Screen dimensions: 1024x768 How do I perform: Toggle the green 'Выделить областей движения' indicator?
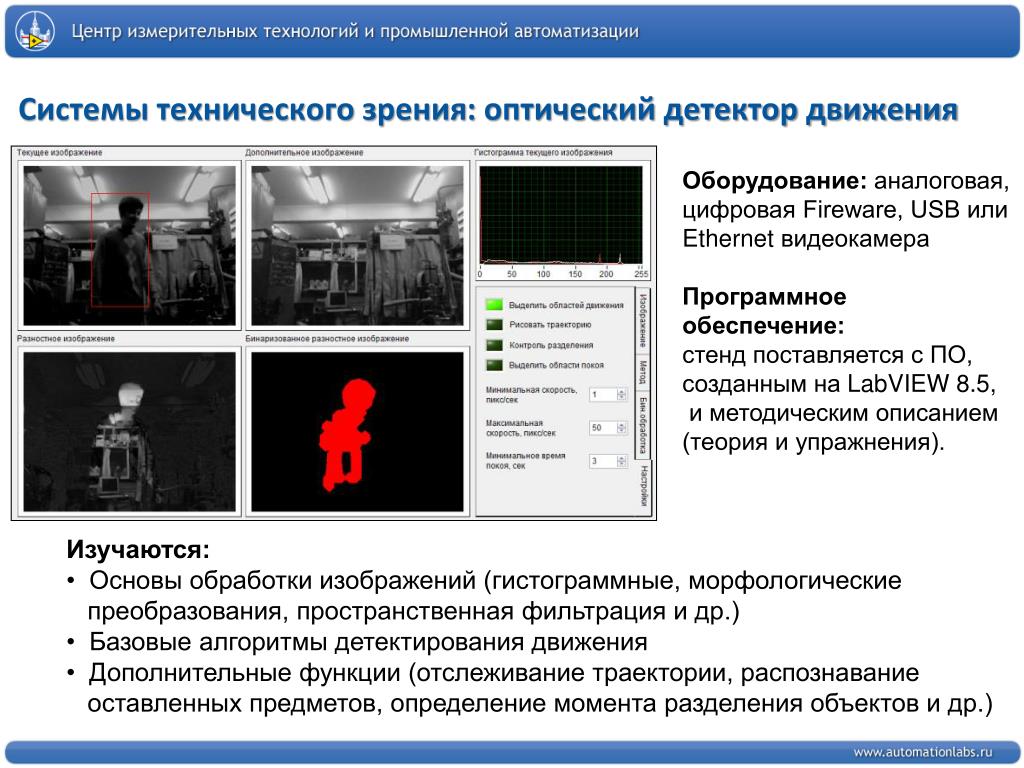tap(494, 304)
